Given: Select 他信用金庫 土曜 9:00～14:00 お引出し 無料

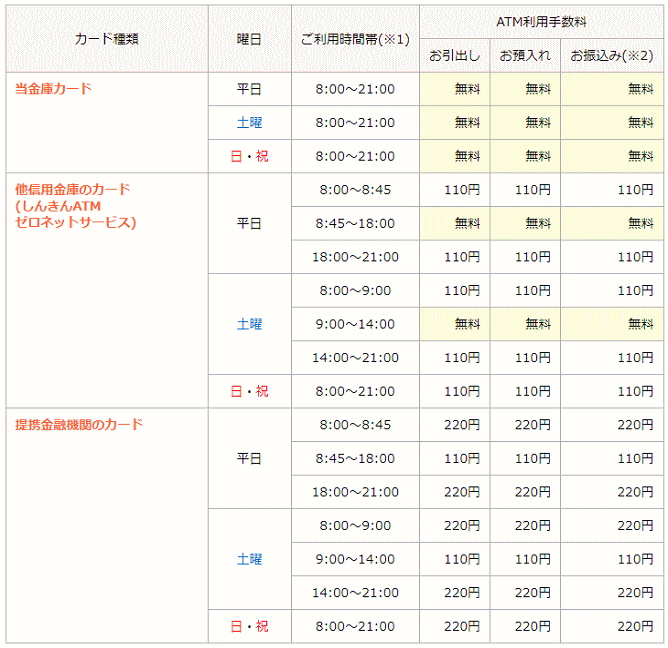Looking at the screenshot, I should 455,324.
